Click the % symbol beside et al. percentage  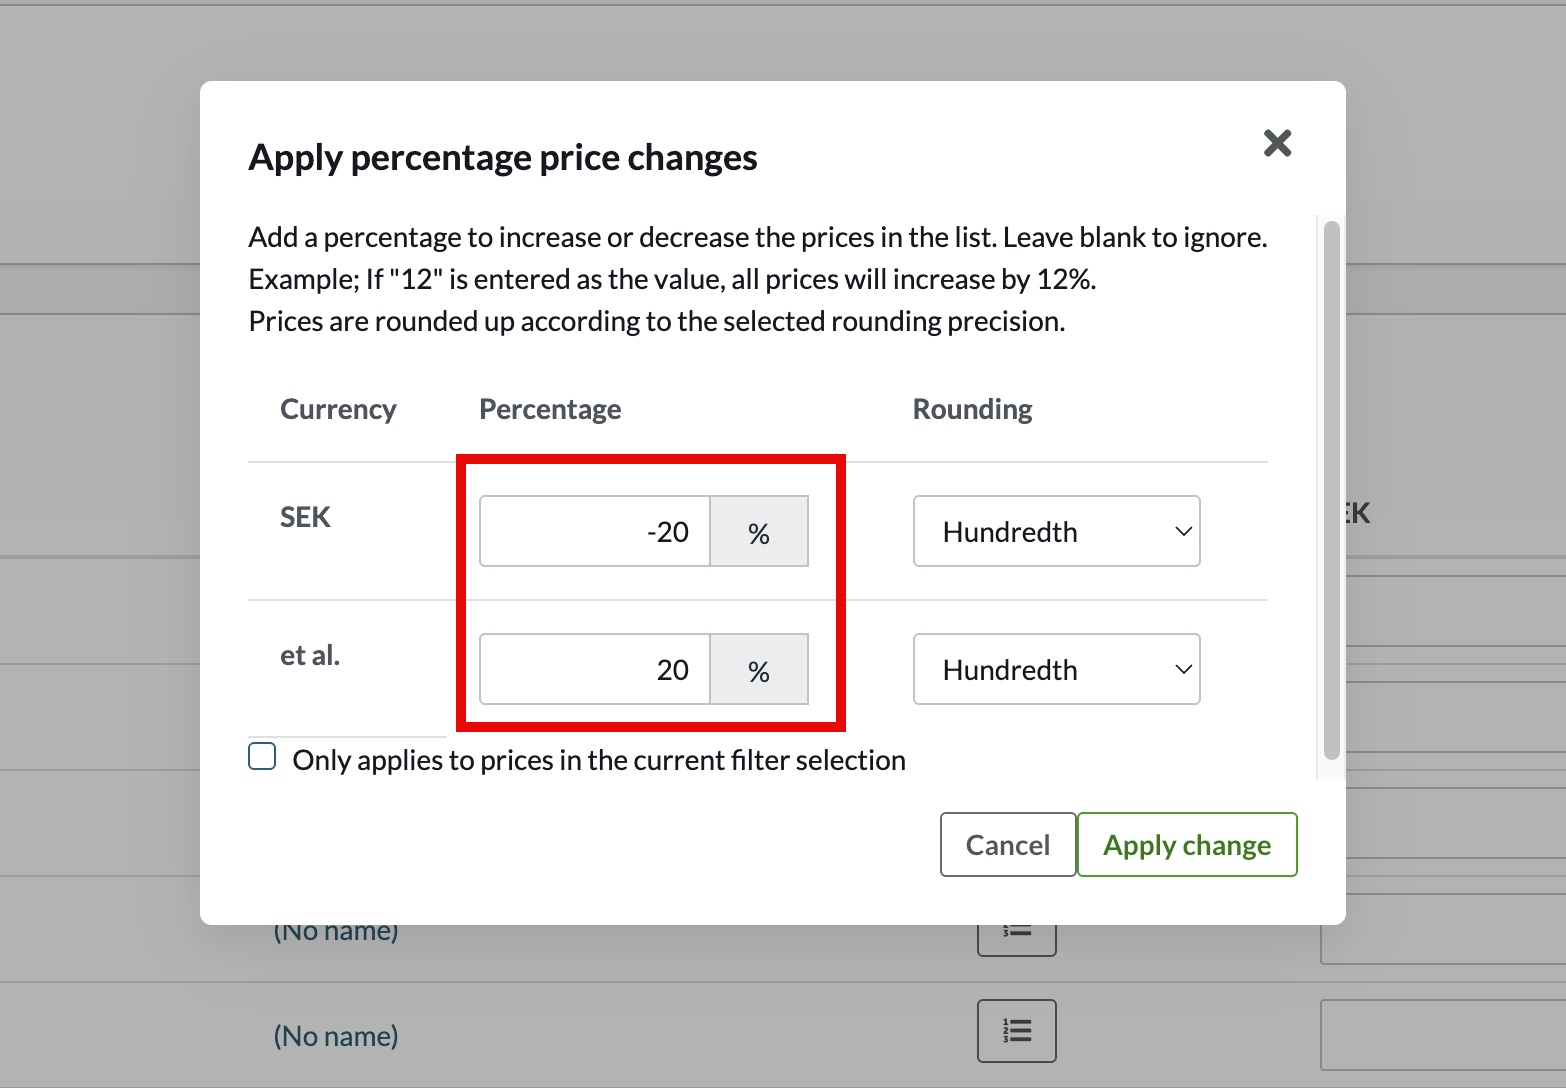[x=759, y=670]
